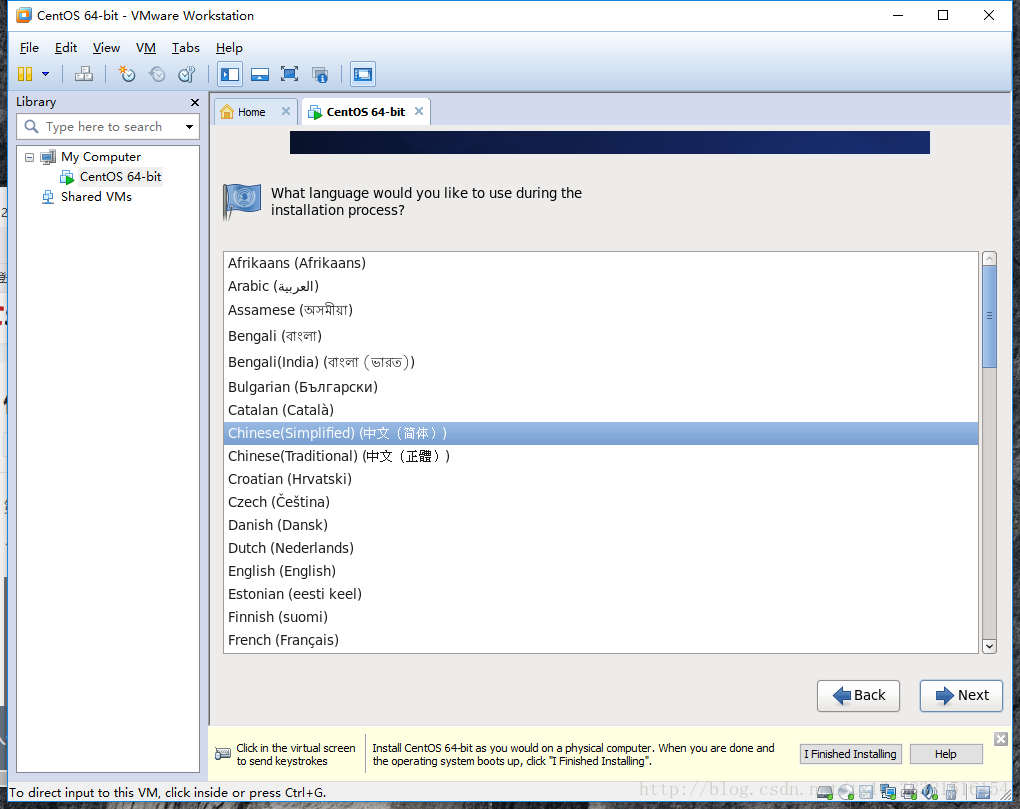Click the floppy drive status icon

pyautogui.click(x=866, y=792)
